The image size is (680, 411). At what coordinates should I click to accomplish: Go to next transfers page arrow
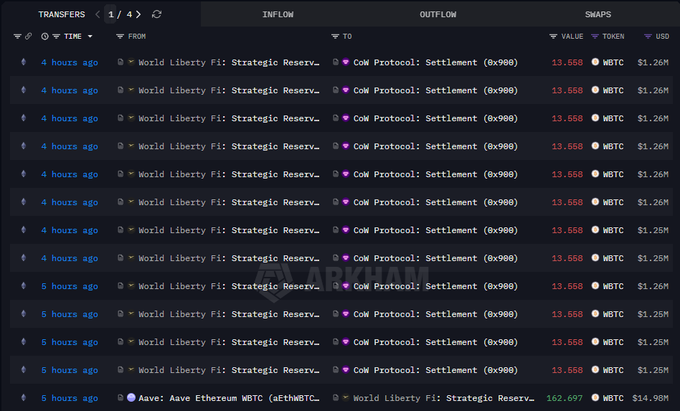(138, 14)
